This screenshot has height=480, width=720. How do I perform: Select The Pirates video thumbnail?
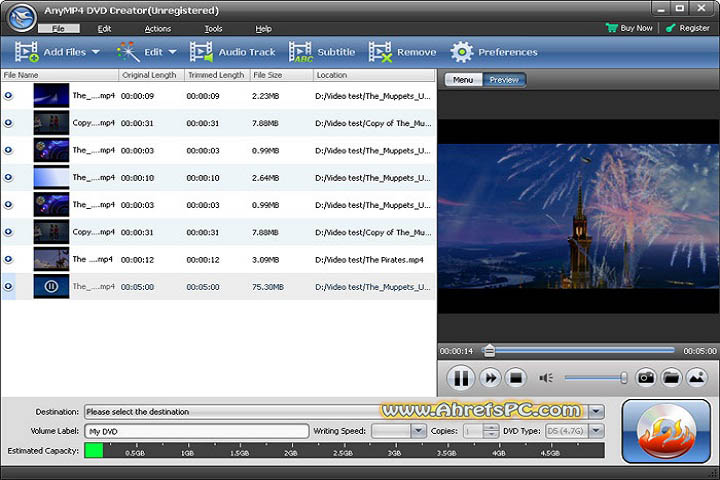51,259
